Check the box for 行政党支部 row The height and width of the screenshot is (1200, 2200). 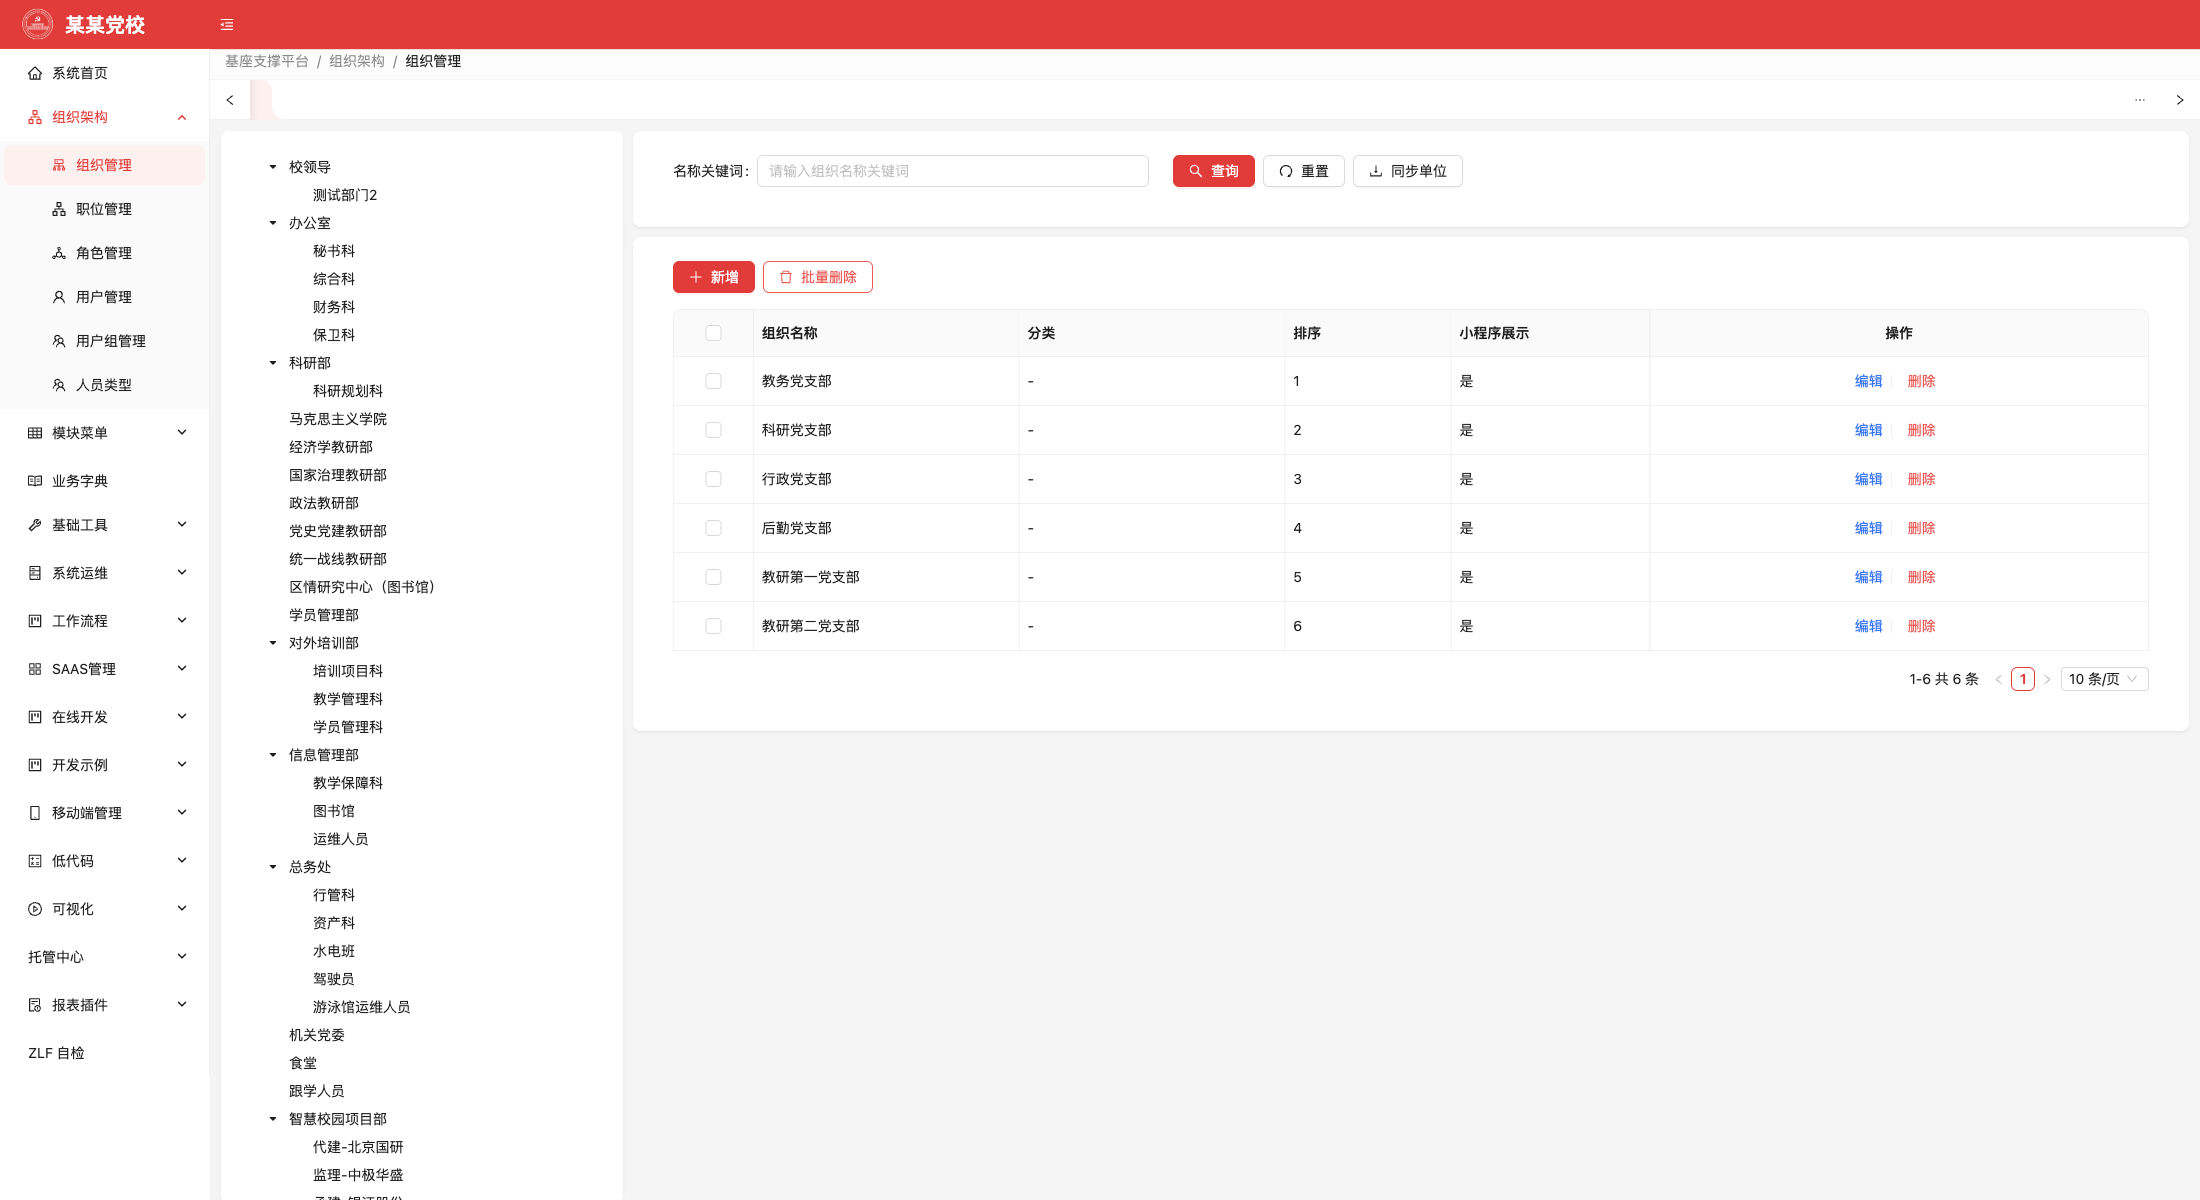[713, 479]
